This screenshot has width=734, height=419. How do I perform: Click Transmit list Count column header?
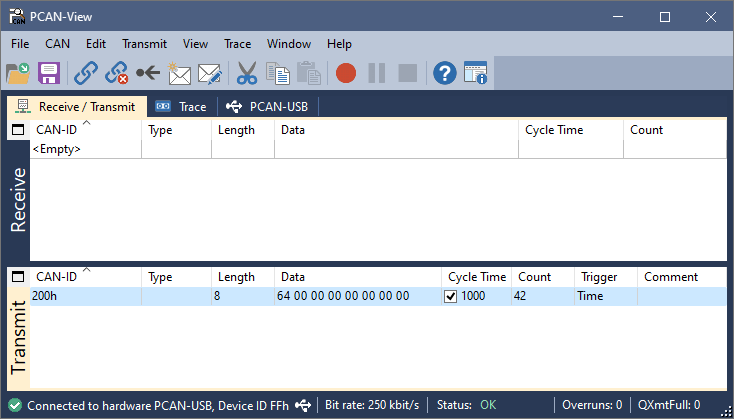543,277
